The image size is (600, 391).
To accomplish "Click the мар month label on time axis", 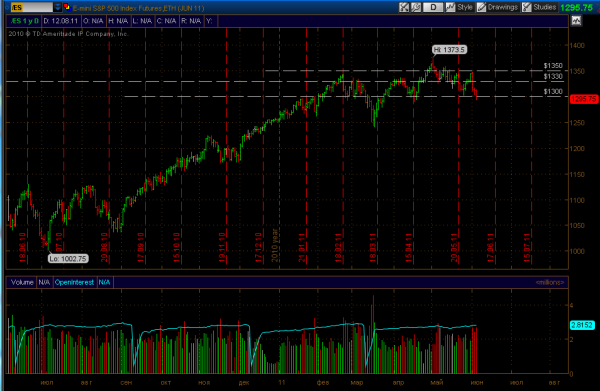I will [357, 383].
